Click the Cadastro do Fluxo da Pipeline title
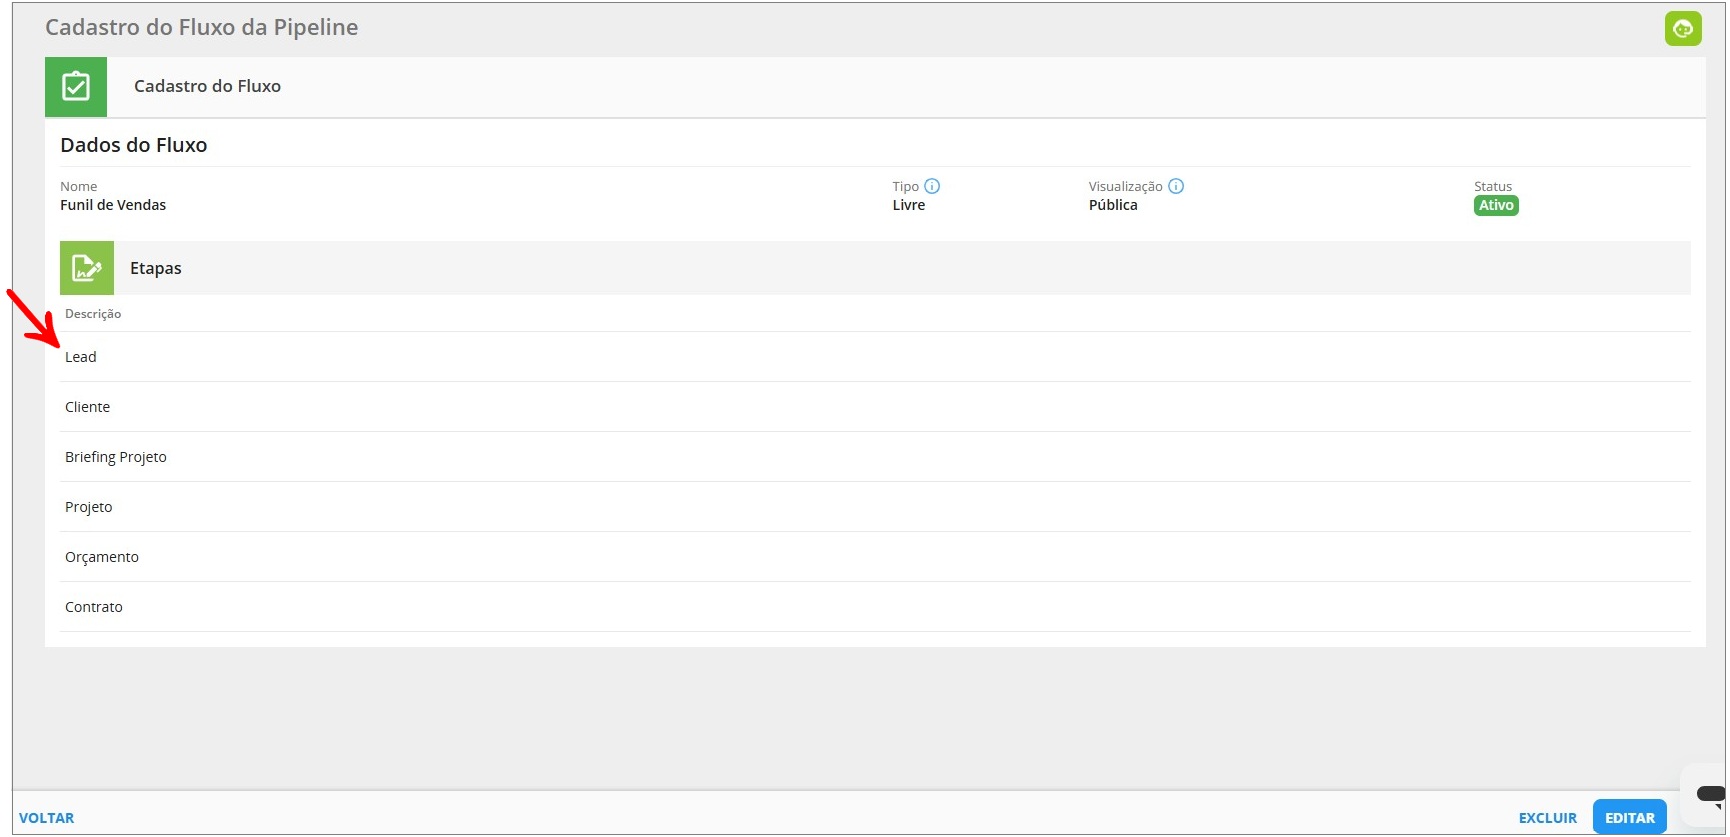This screenshot has width=1730, height=837. (x=202, y=28)
